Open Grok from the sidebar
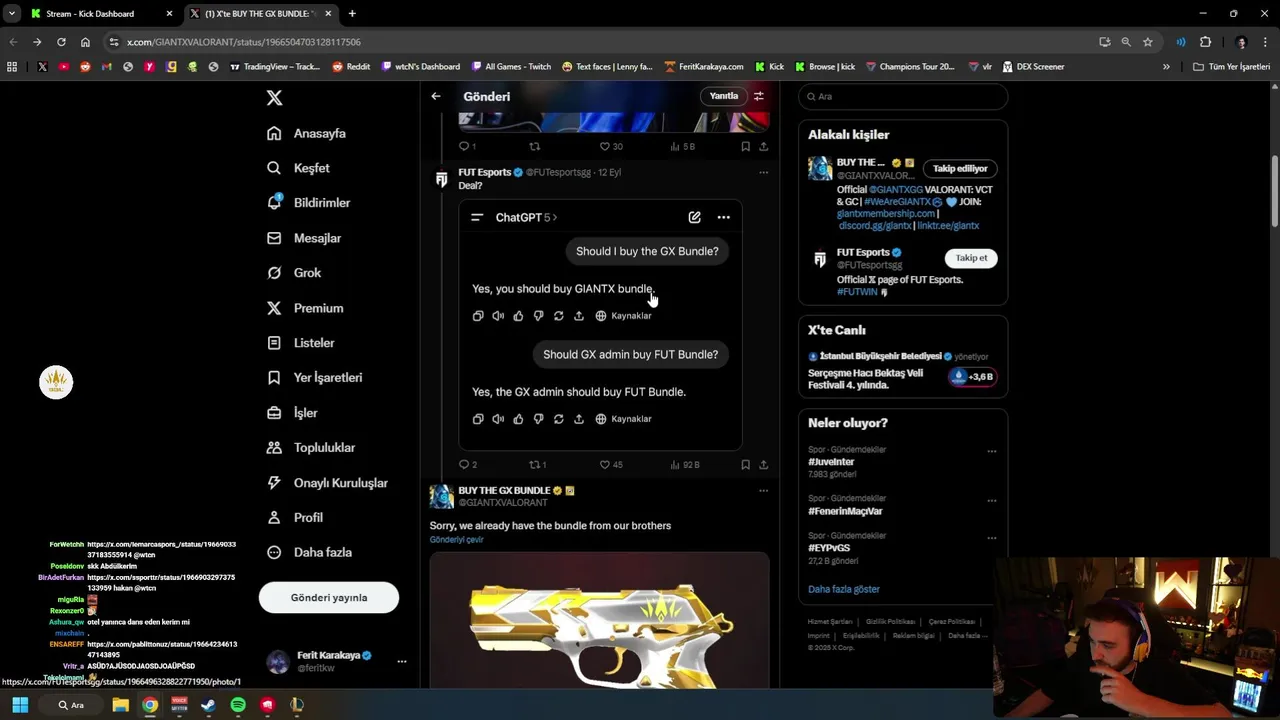Viewport: 1280px width, 720px height. click(294, 273)
